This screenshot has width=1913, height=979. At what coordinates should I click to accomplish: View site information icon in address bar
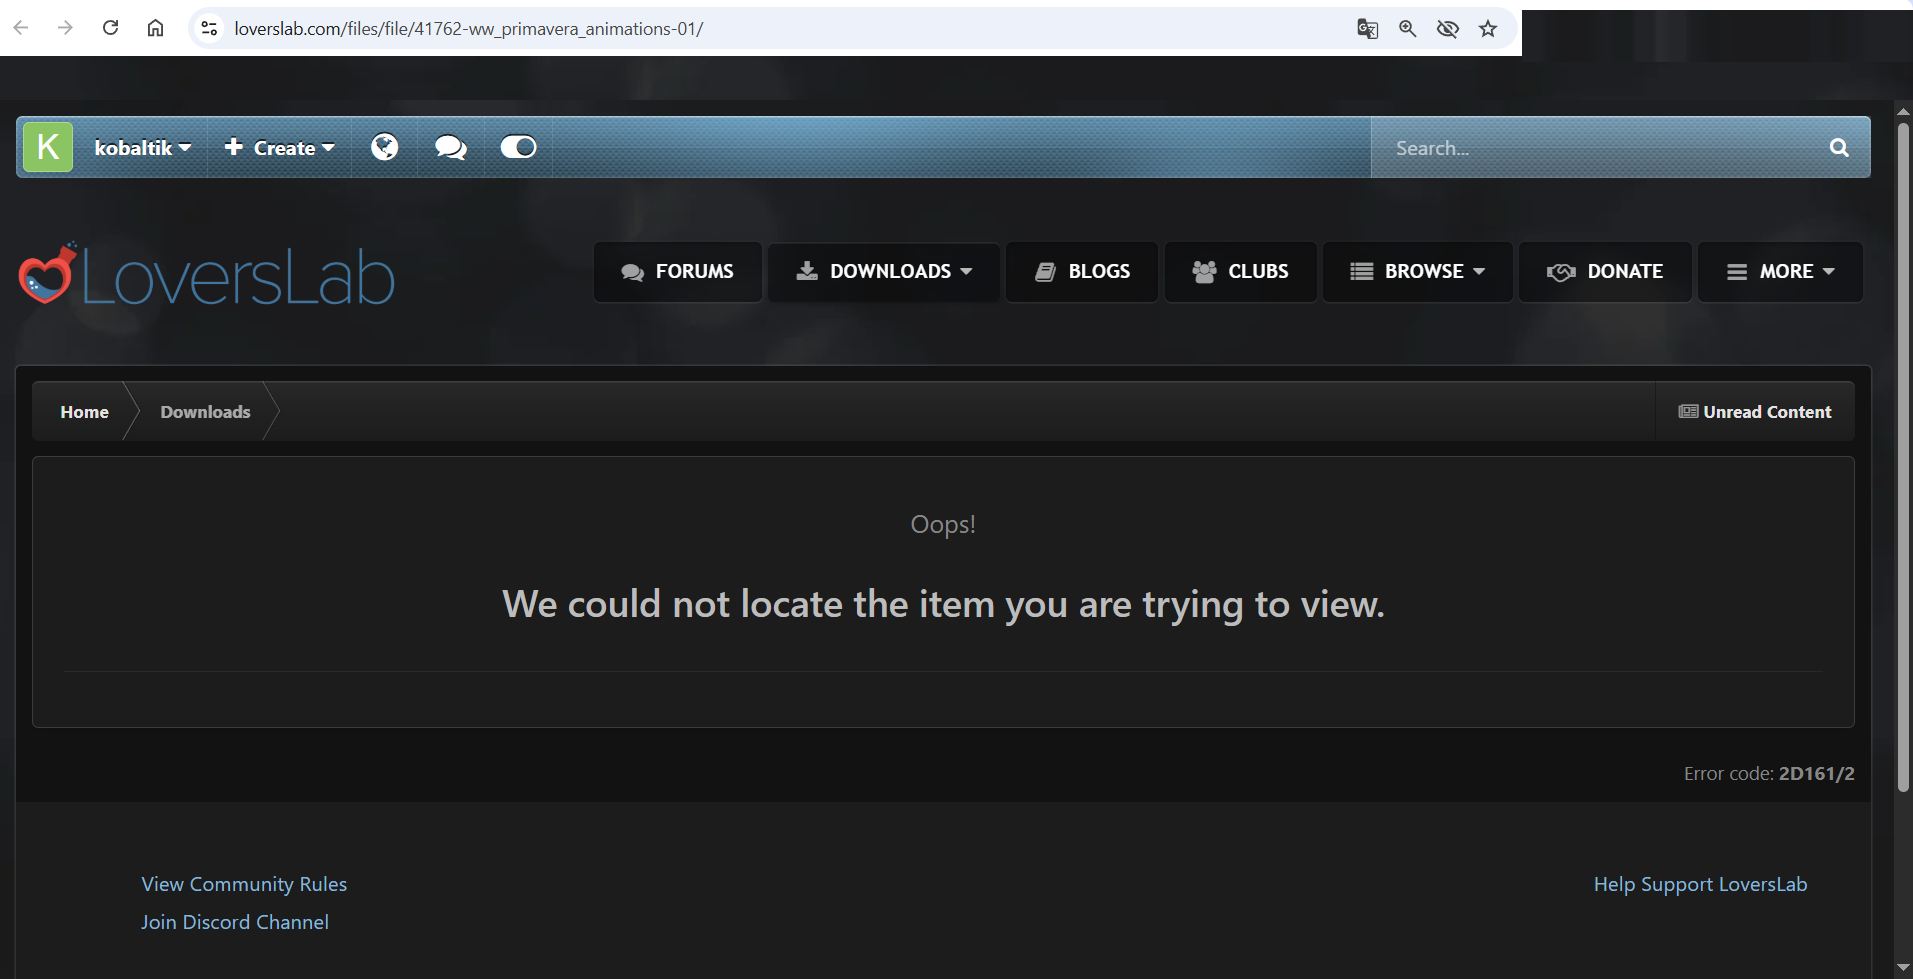click(209, 28)
